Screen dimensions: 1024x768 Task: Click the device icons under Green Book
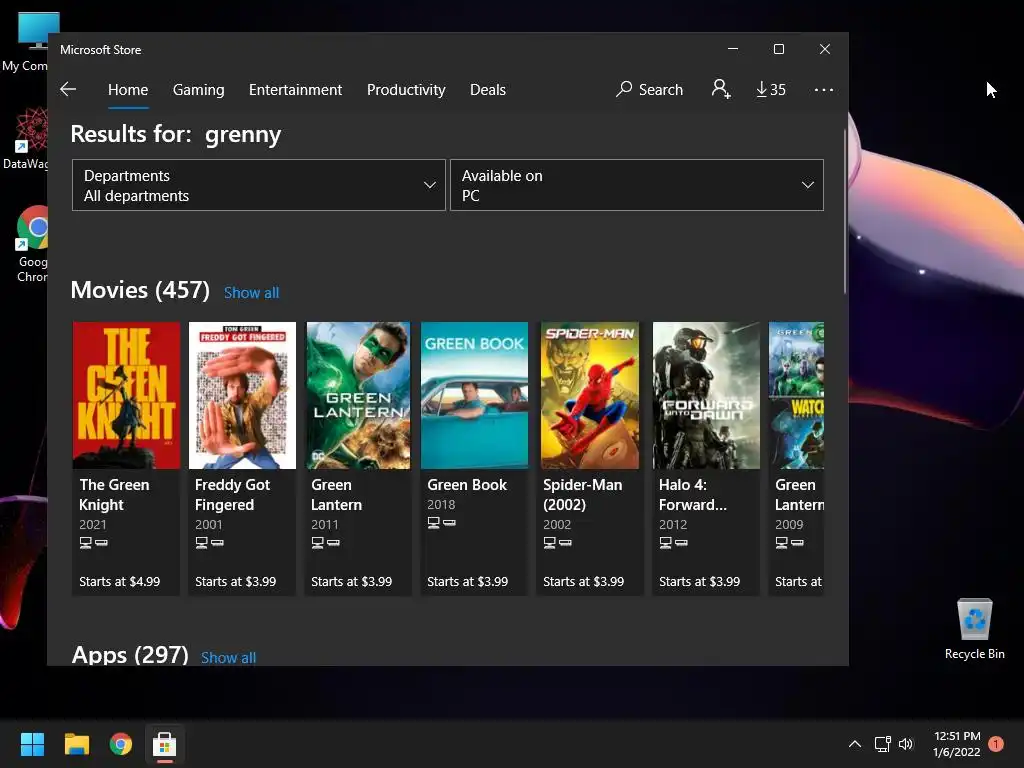pos(441,522)
